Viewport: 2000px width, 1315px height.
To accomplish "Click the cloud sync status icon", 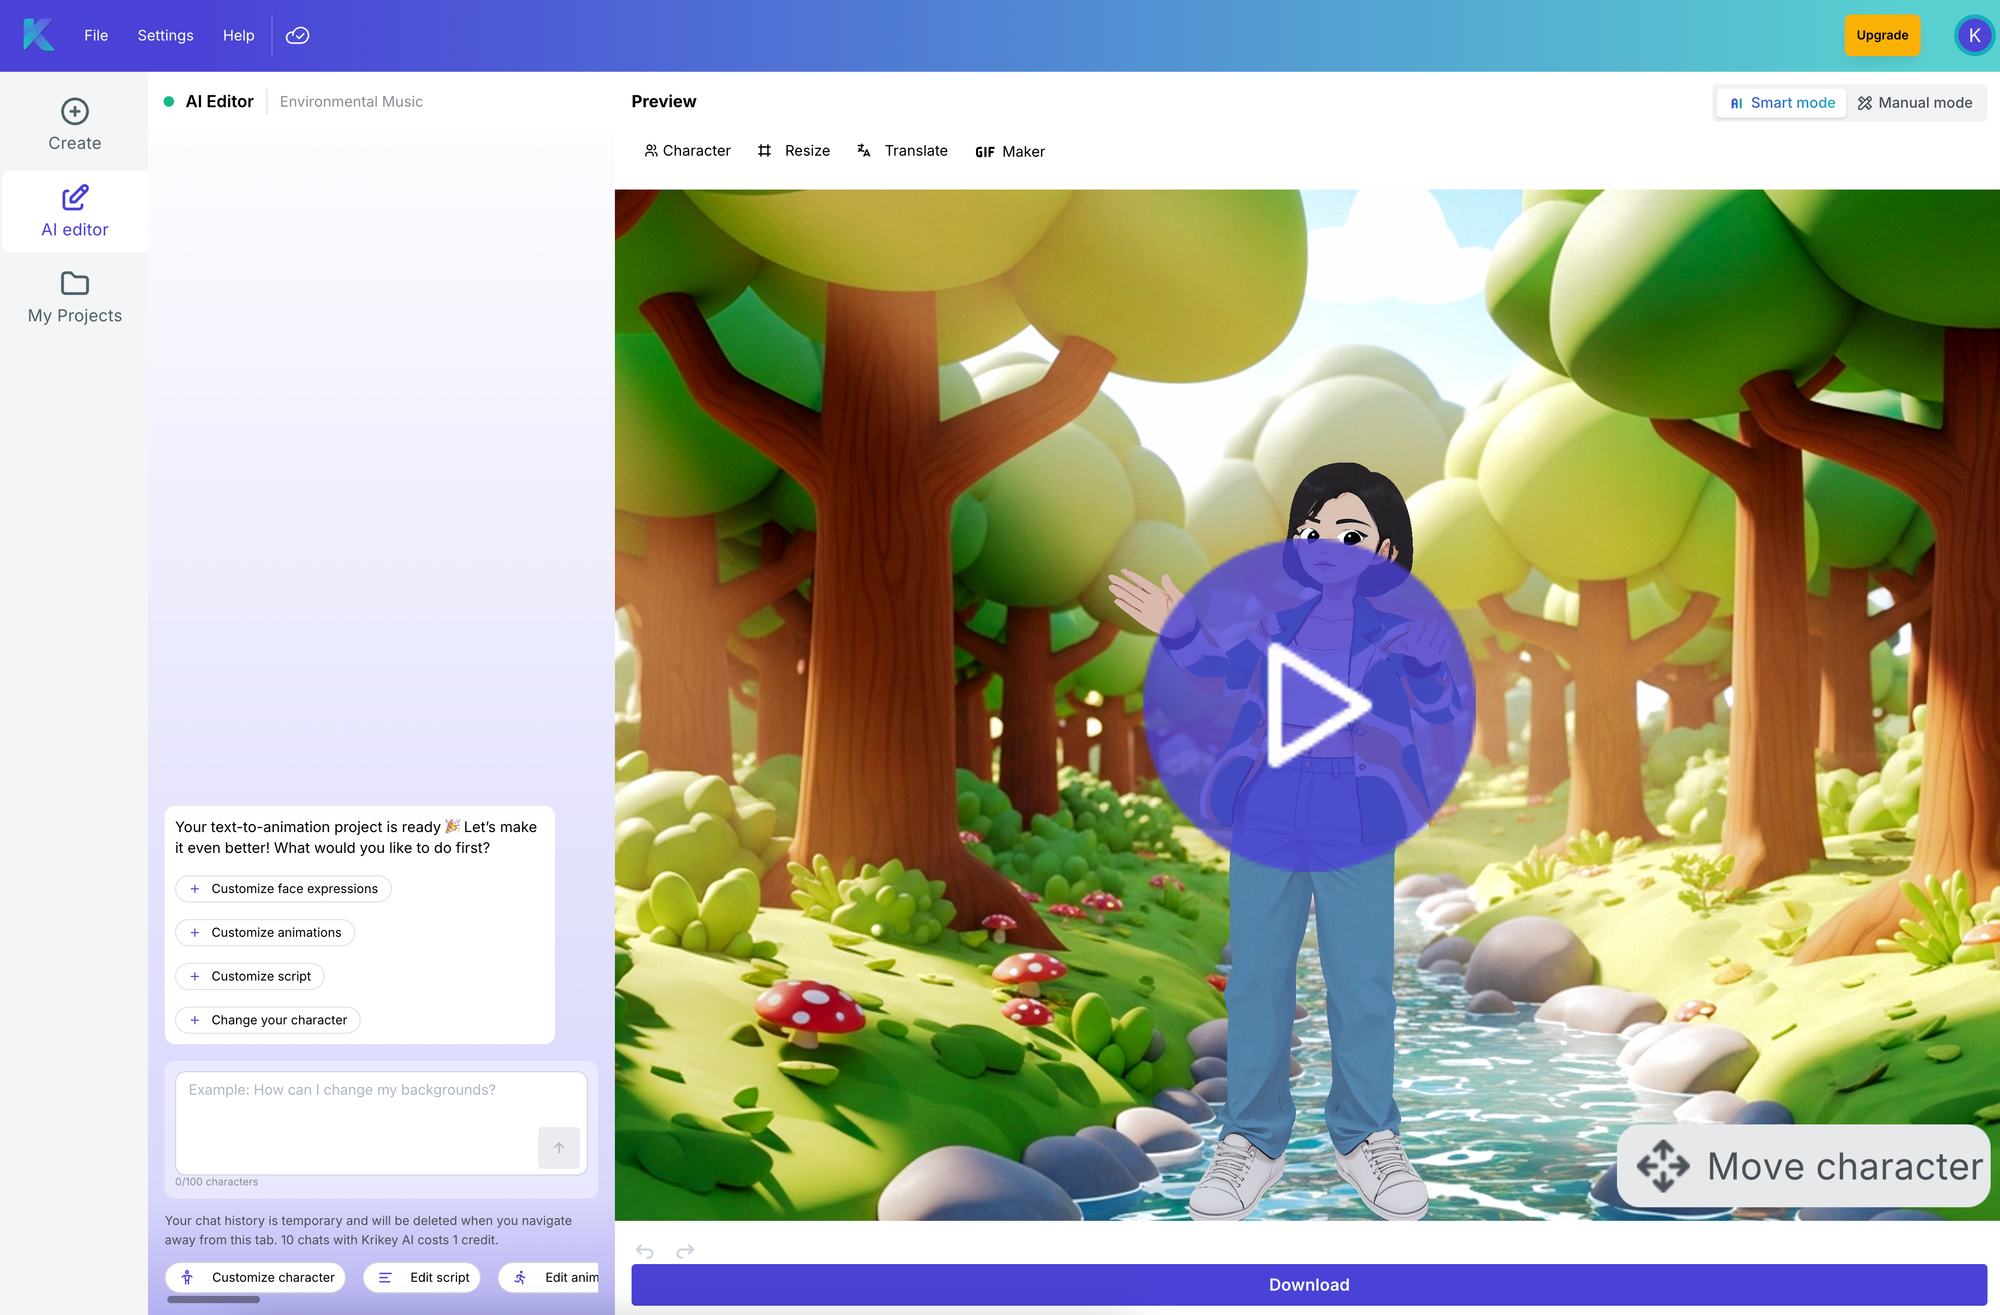I will pyautogui.click(x=297, y=35).
